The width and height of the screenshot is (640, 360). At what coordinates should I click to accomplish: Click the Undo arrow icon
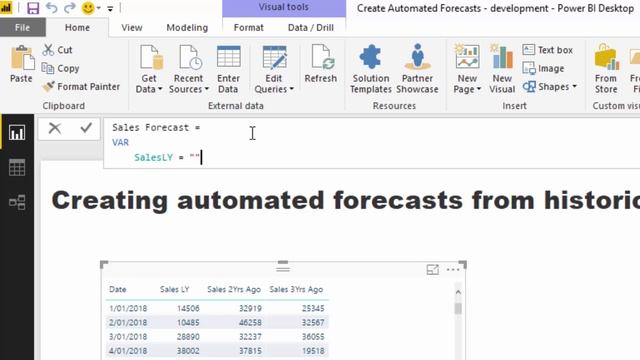tap(51, 8)
